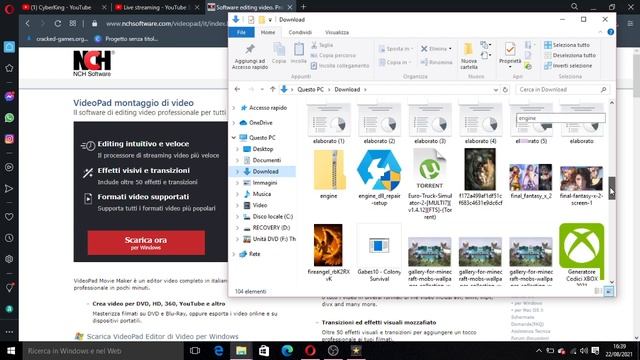The image size is (640, 360).
Task: Open WhatsApp in Opera sidebar
Action: 9,118
